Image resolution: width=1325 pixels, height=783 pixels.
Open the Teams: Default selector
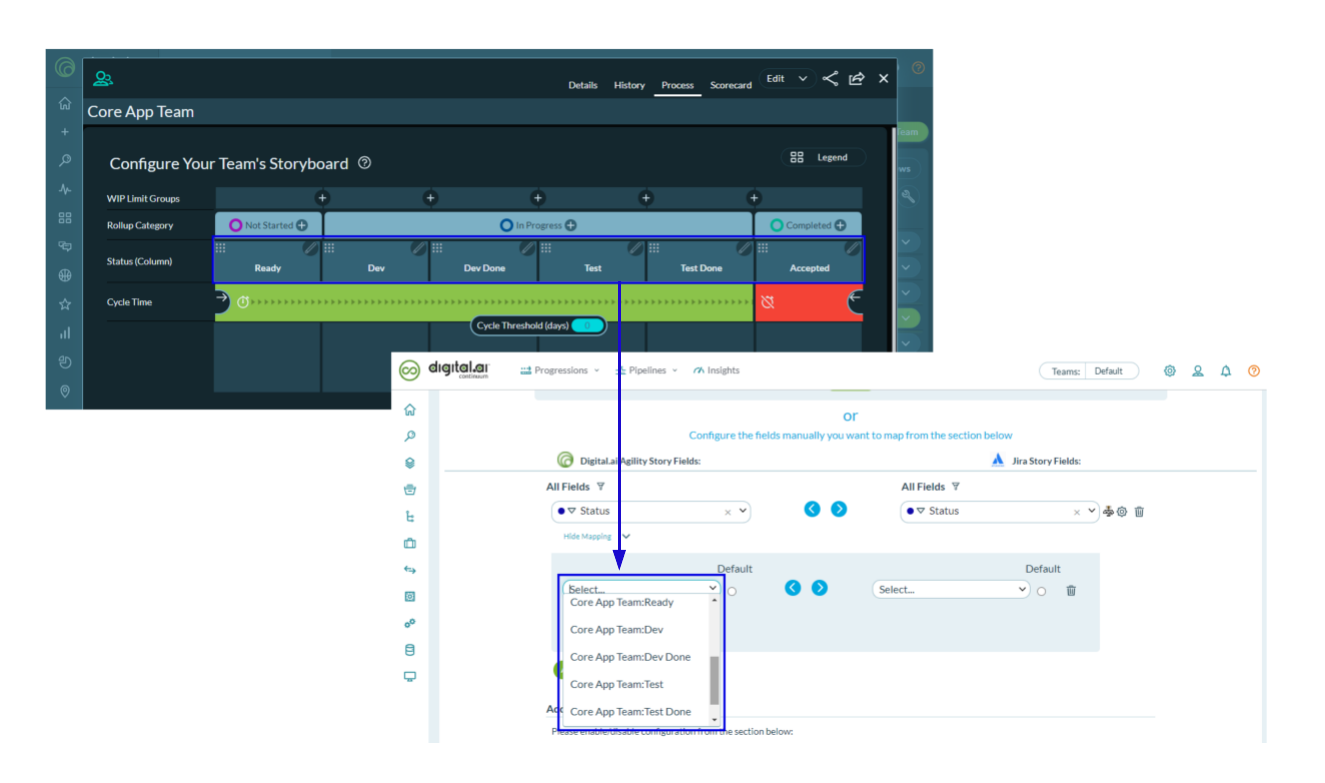point(1089,371)
